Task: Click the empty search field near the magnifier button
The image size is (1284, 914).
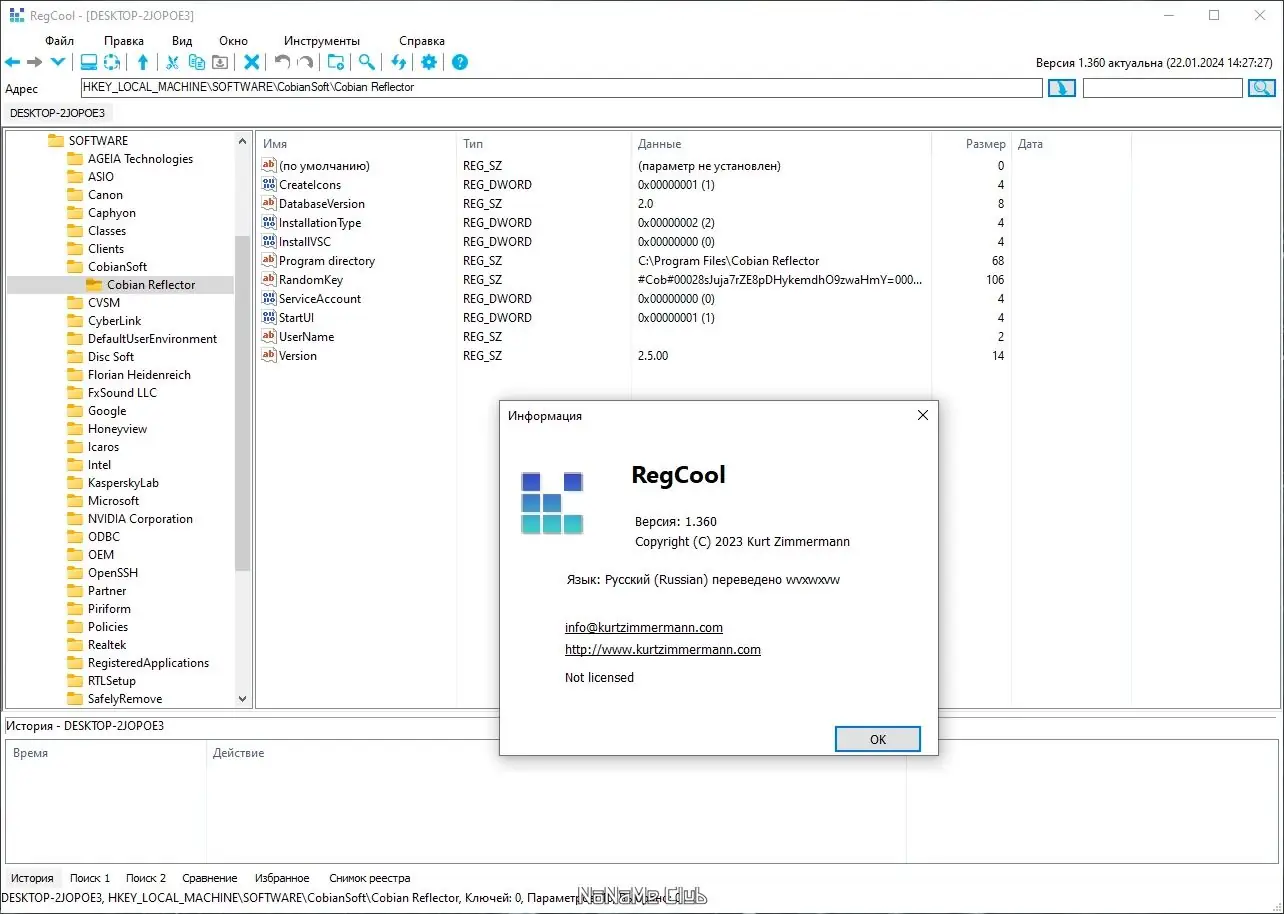Action: [x=1163, y=88]
